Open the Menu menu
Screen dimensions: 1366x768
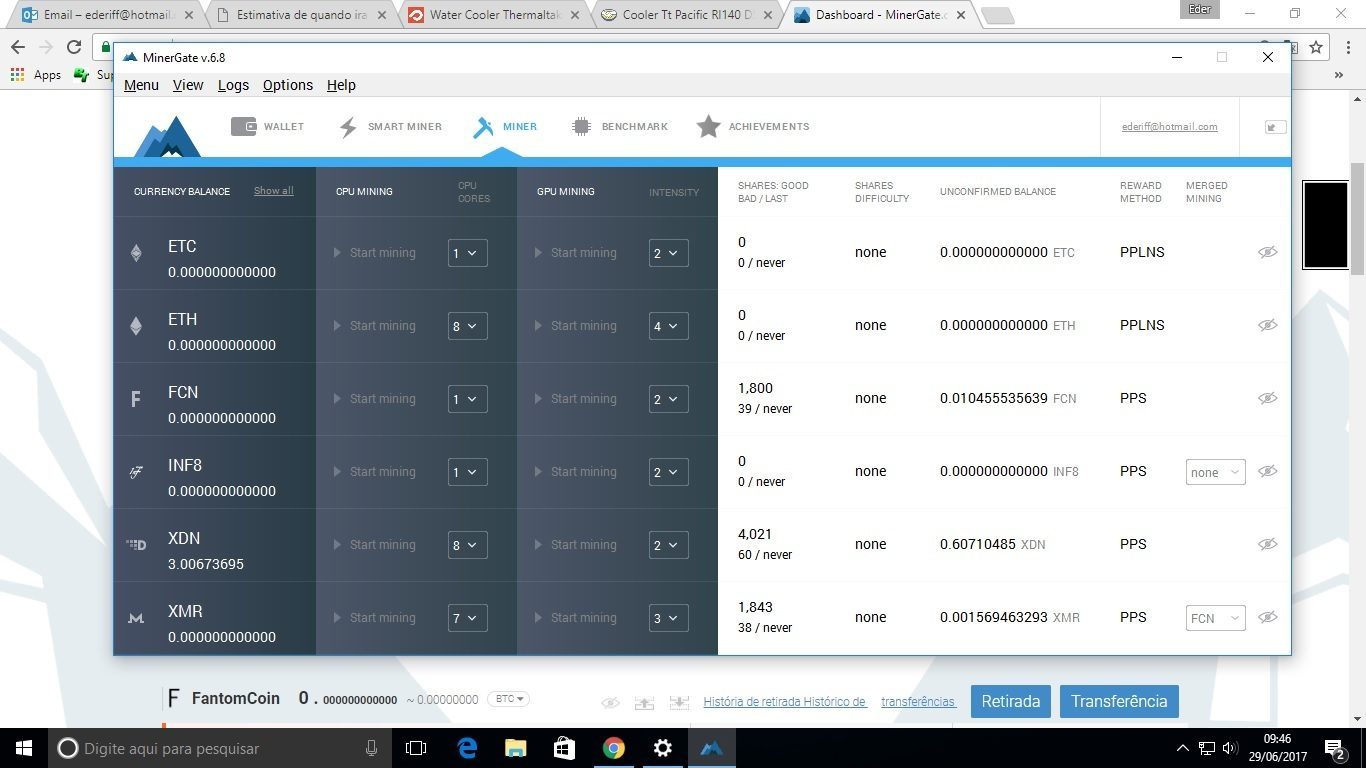point(141,85)
